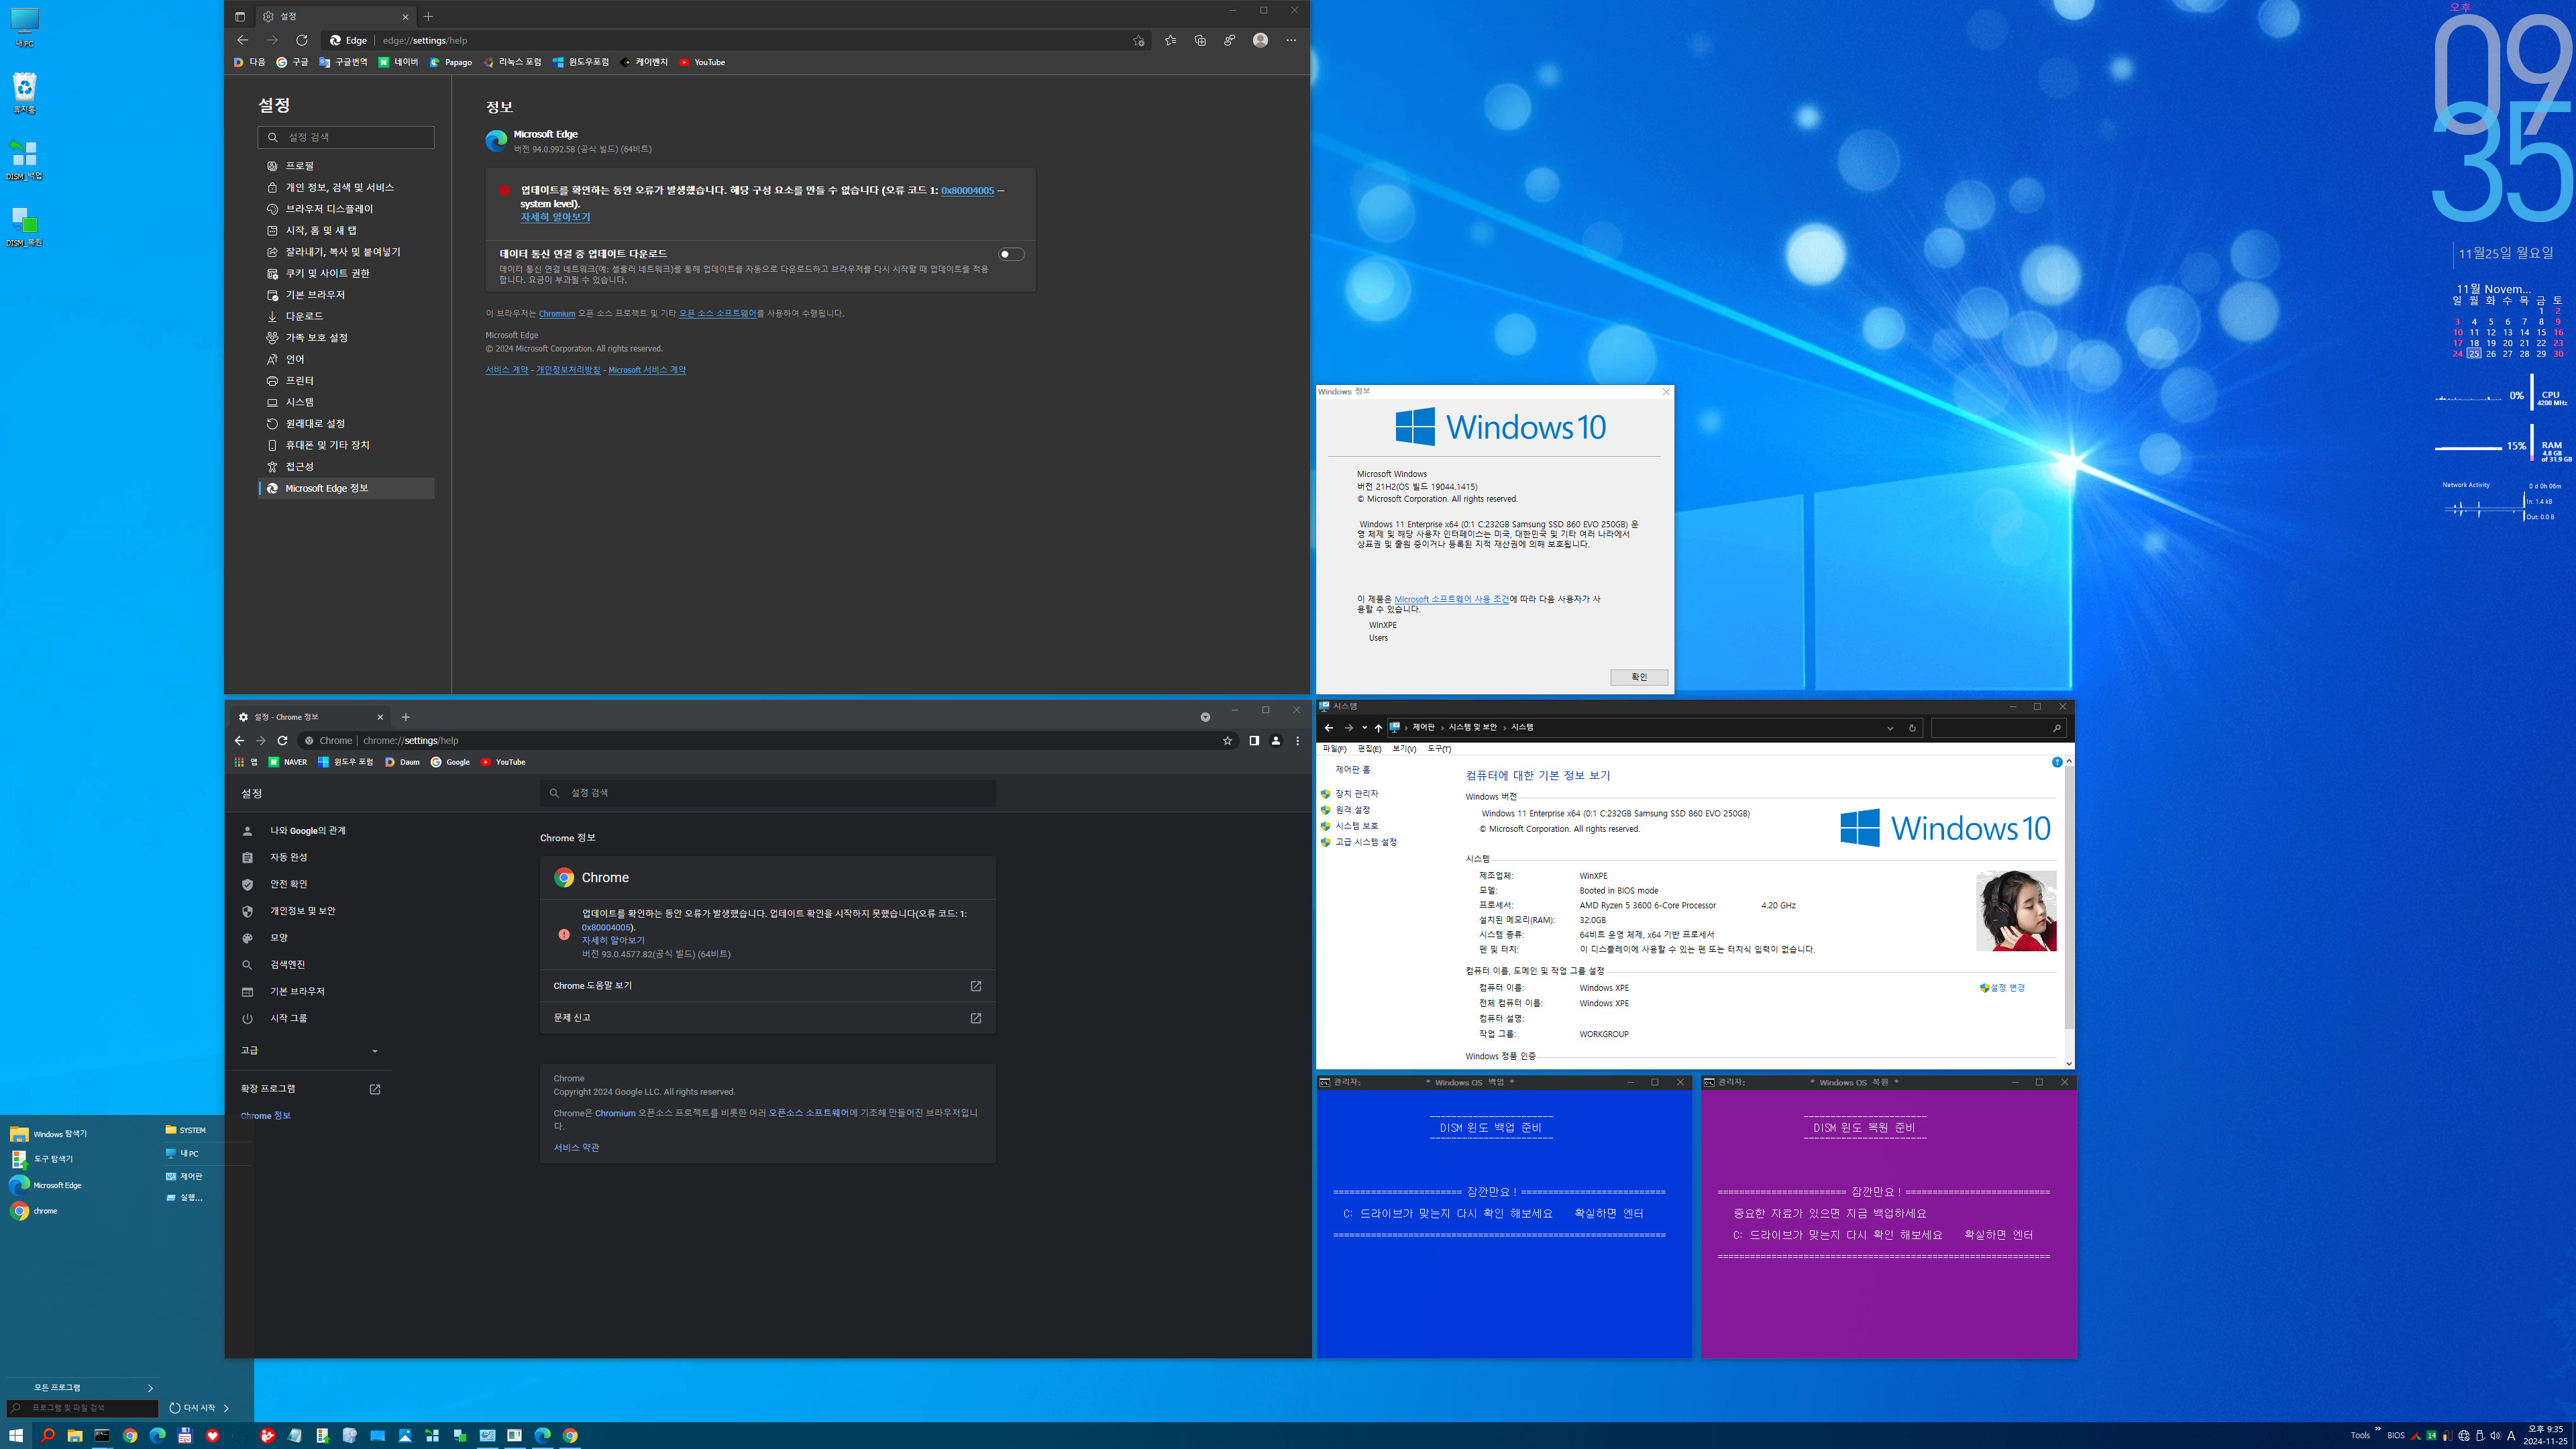2576x1449 pixels.
Task: Click 확인 in Windows 정보 dialog
Action: pyautogui.click(x=1638, y=677)
